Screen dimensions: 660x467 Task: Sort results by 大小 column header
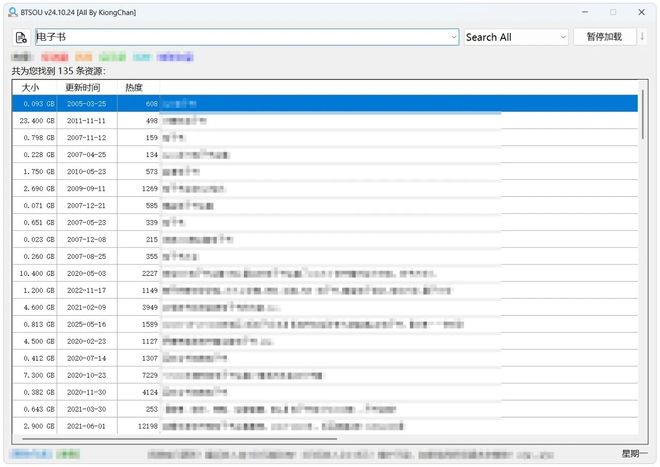point(31,87)
